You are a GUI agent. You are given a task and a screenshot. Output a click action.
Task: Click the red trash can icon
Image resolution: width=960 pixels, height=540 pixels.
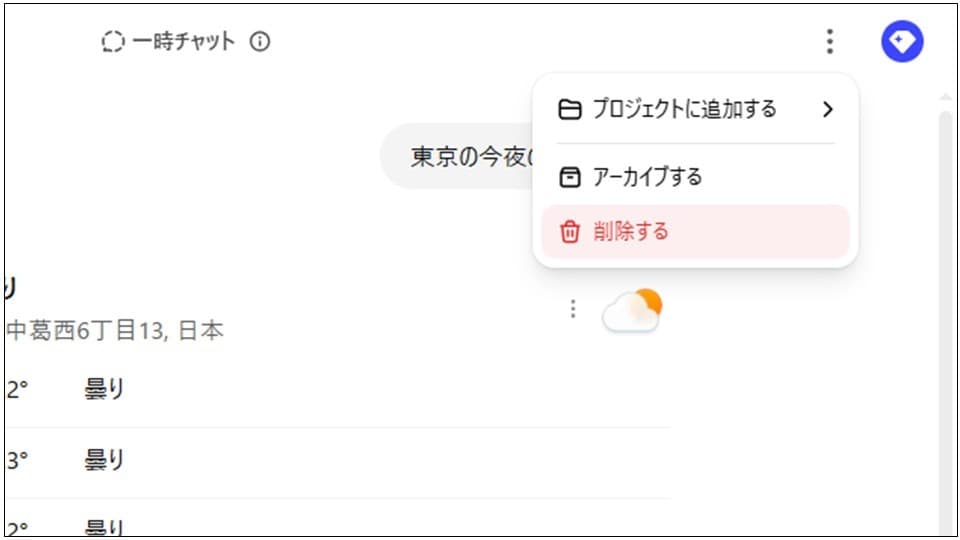(x=569, y=232)
